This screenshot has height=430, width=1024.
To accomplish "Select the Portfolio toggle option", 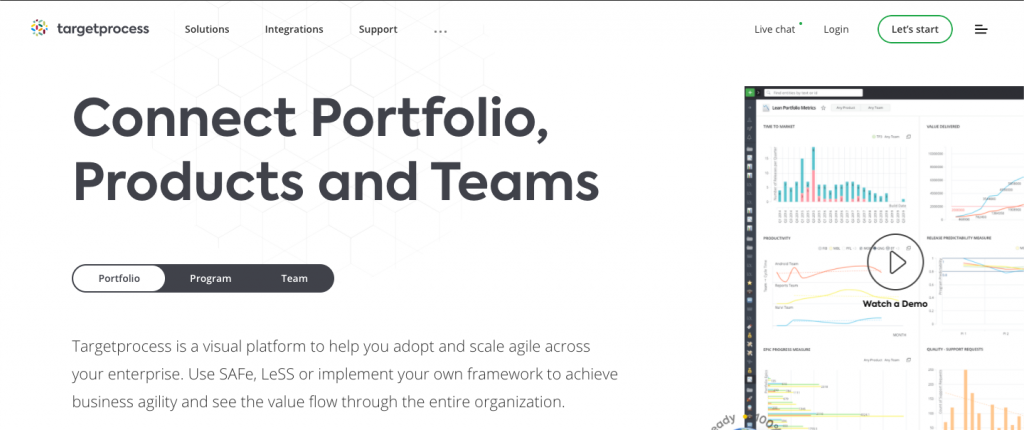I will 119,278.
